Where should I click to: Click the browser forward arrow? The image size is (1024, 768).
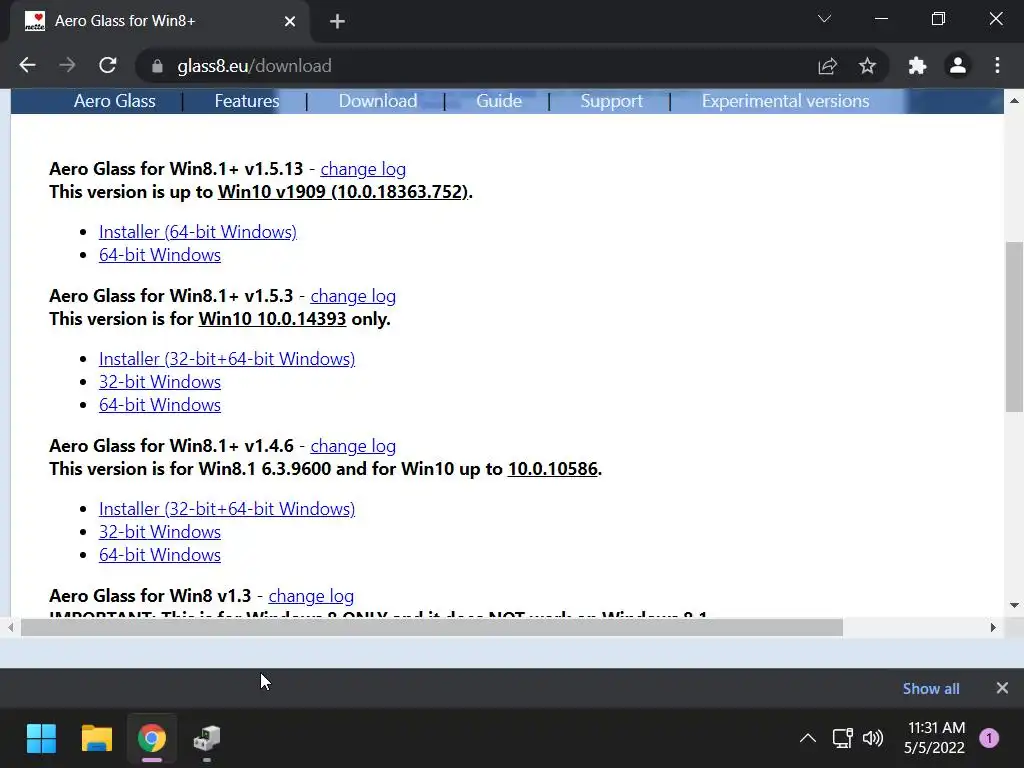click(67, 65)
